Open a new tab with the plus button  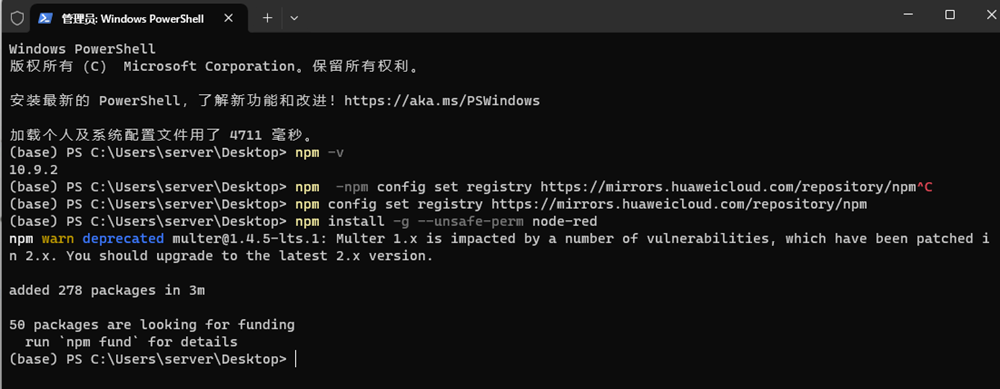267,18
